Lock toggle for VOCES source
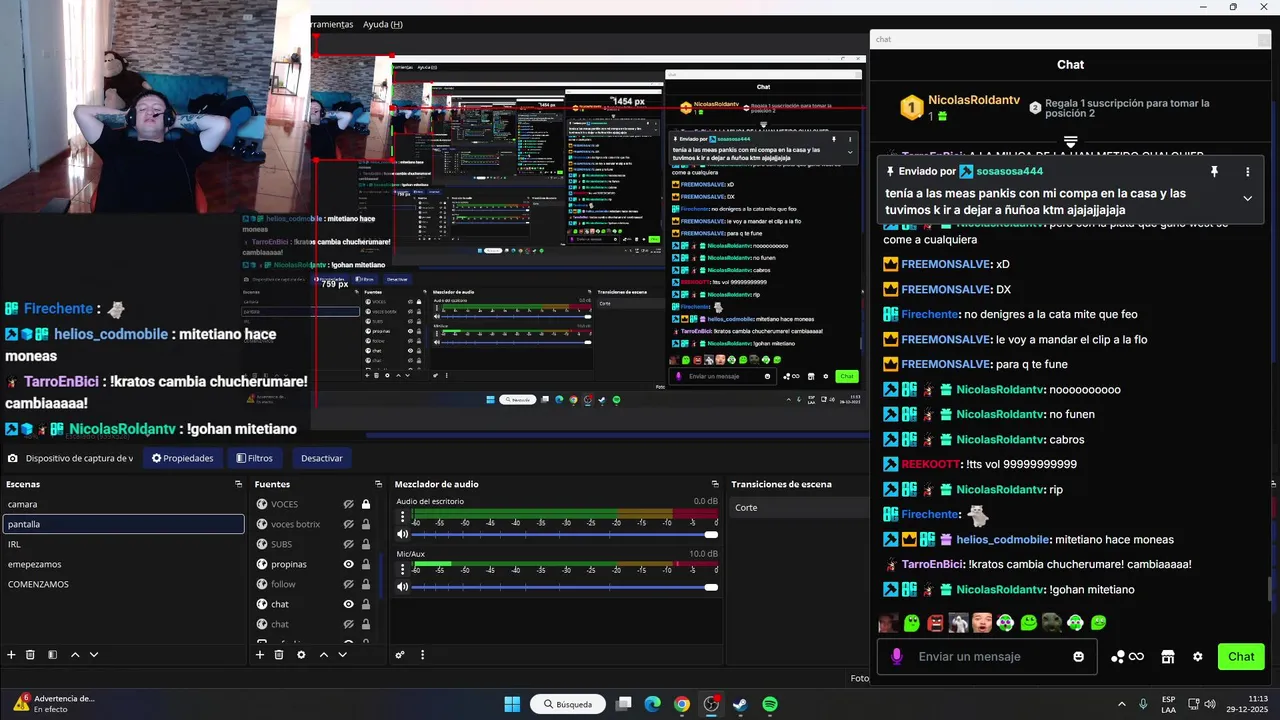The image size is (1280, 720). click(366, 504)
